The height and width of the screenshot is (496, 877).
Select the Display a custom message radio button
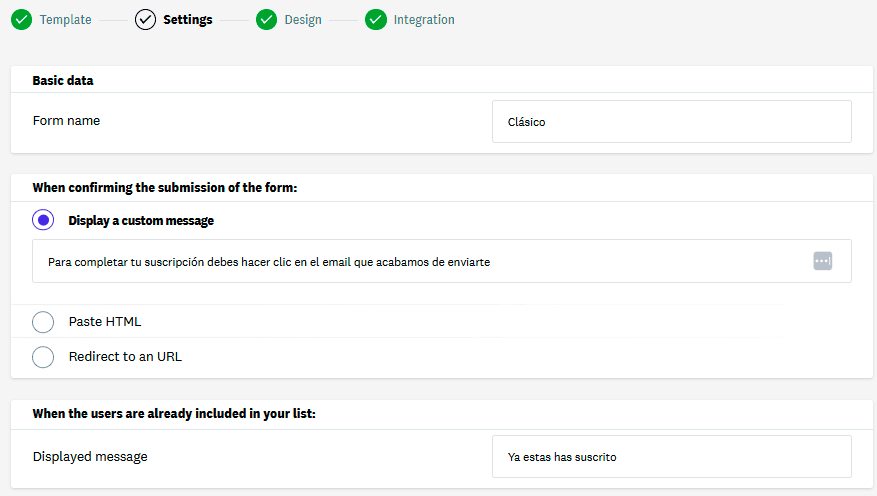(x=43, y=220)
